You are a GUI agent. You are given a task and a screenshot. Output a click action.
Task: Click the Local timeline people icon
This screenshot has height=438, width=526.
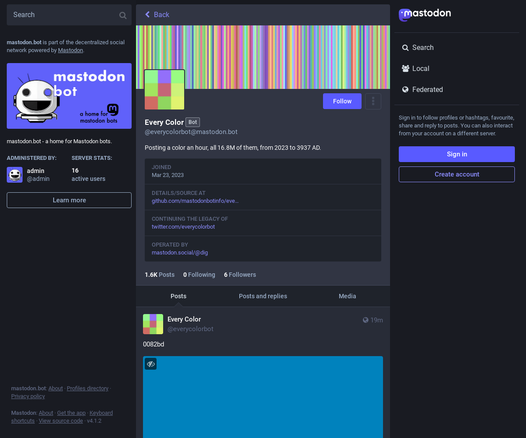[x=405, y=68]
